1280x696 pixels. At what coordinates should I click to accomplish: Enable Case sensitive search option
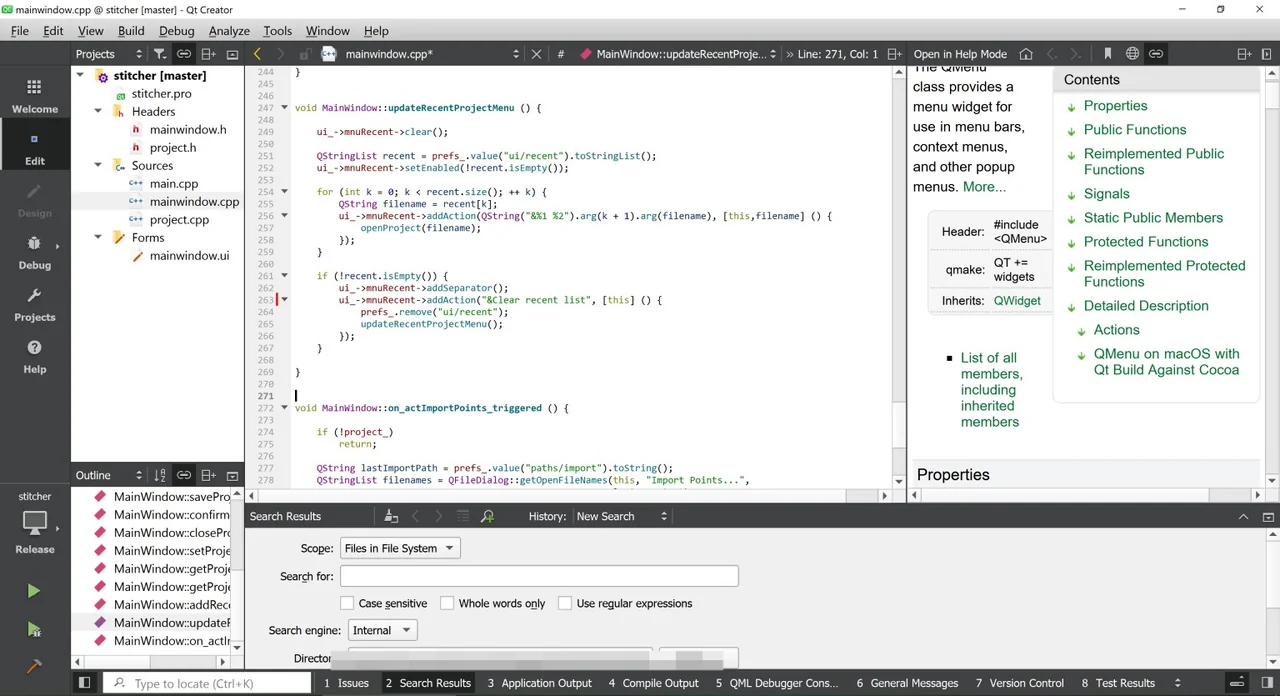347,603
